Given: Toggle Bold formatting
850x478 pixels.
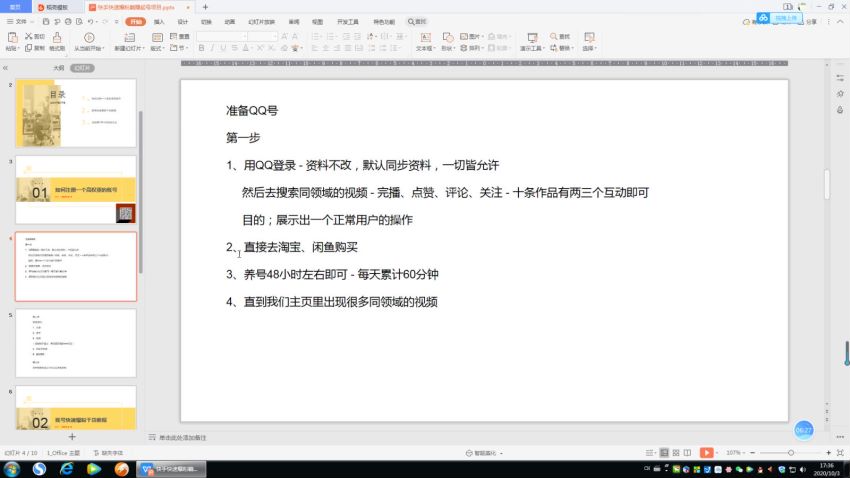Looking at the screenshot, I should [x=202, y=48].
